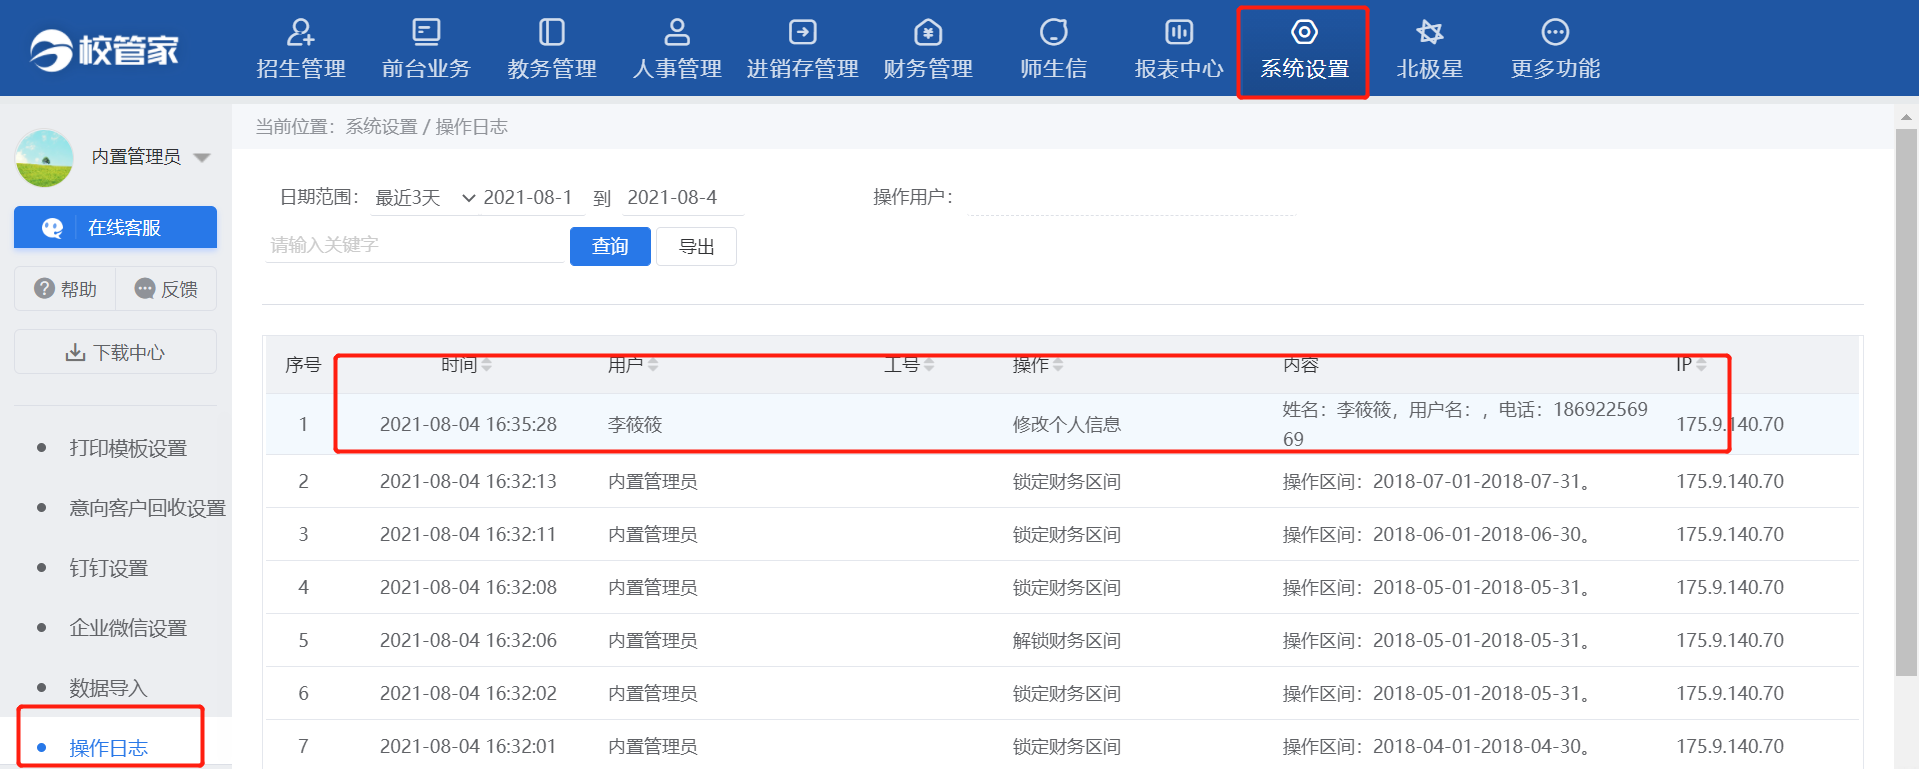Expand the 内置管理员 account dropdown arrow

202,158
